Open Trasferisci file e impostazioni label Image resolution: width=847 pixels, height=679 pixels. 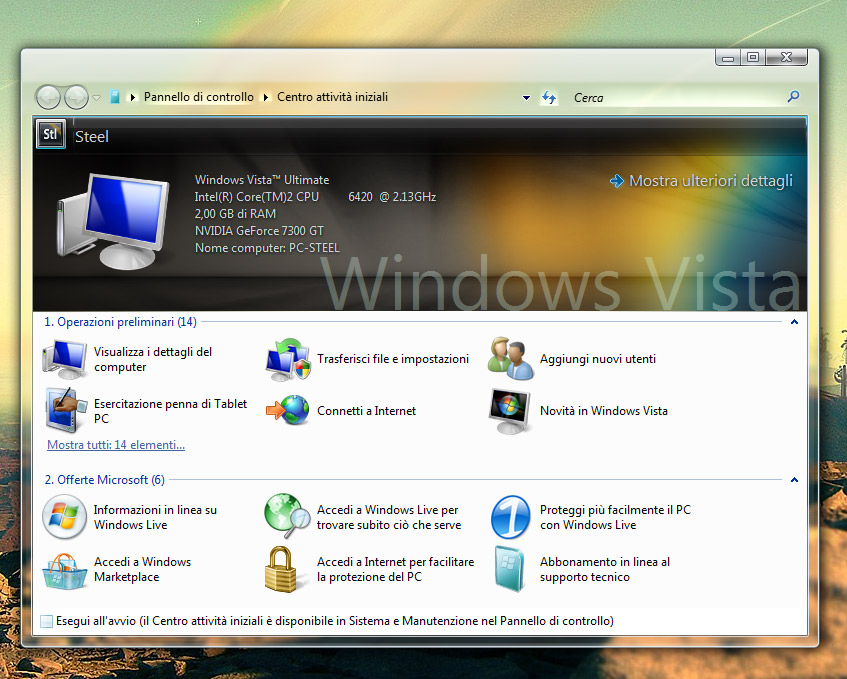[x=393, y=359]
